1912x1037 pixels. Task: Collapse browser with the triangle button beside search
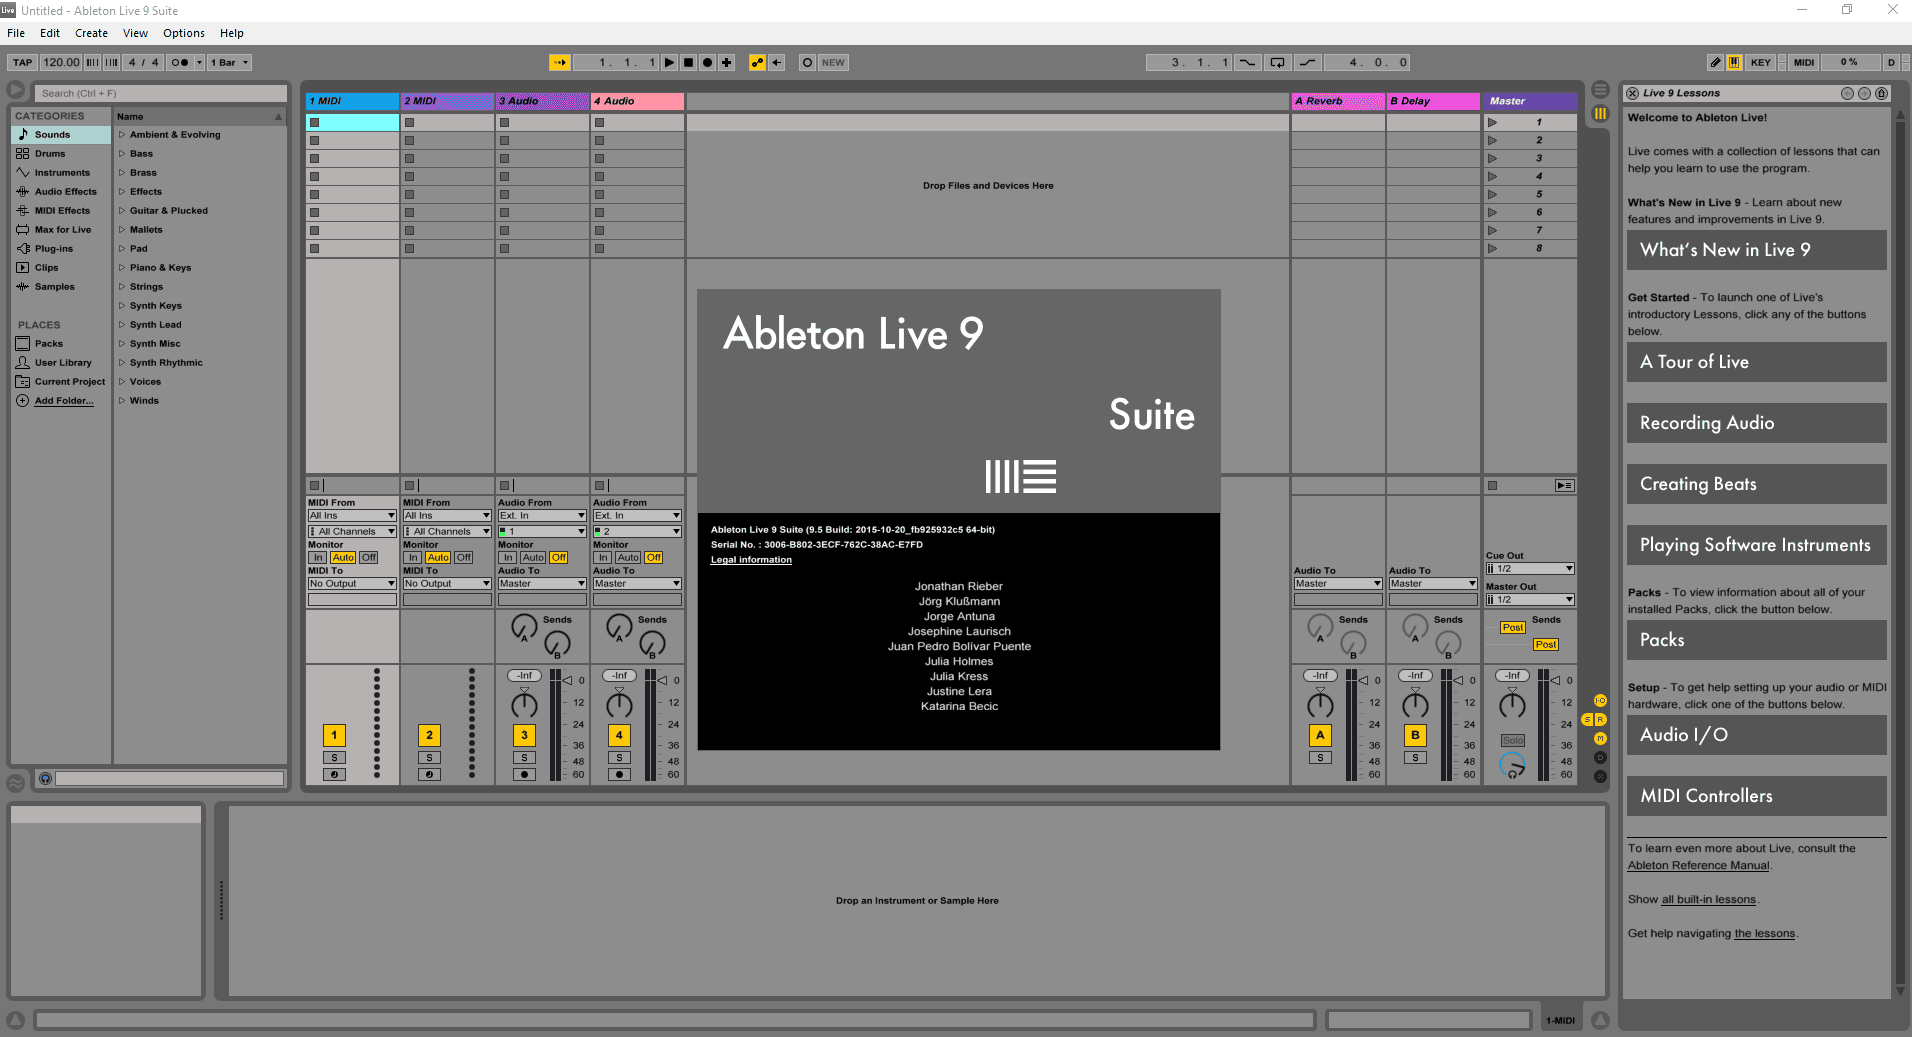point(15,90)
